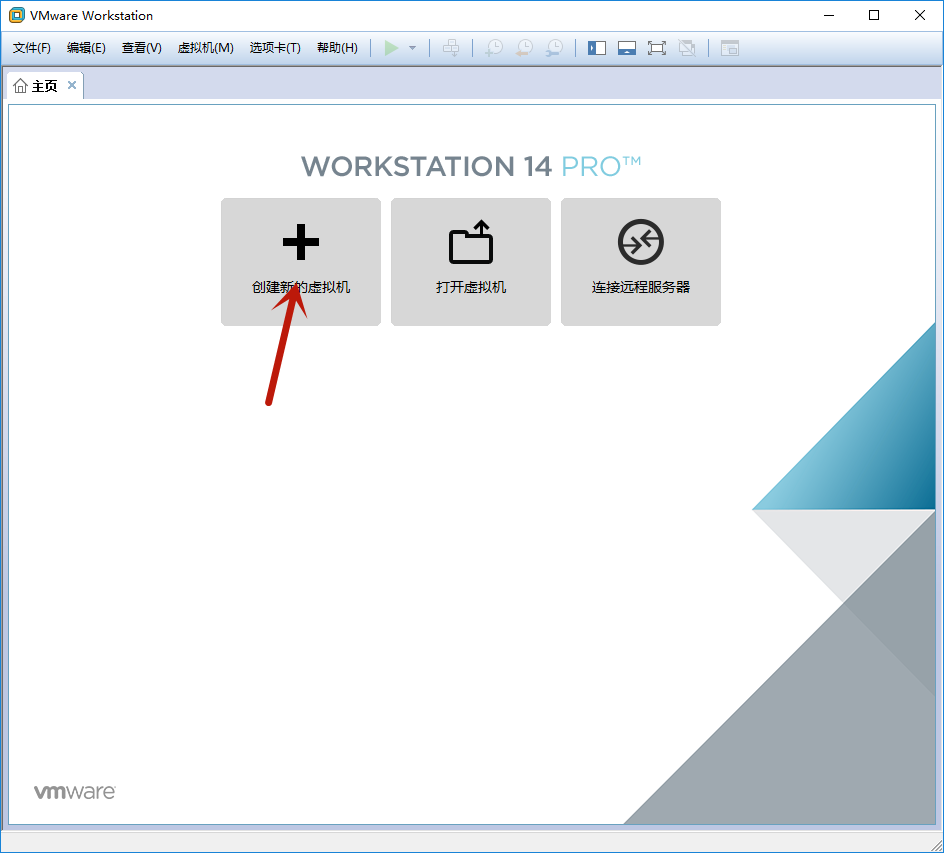Open the 虚拟机(M) menu
Screen dimensions: 944x853
[x=205, y=48]
